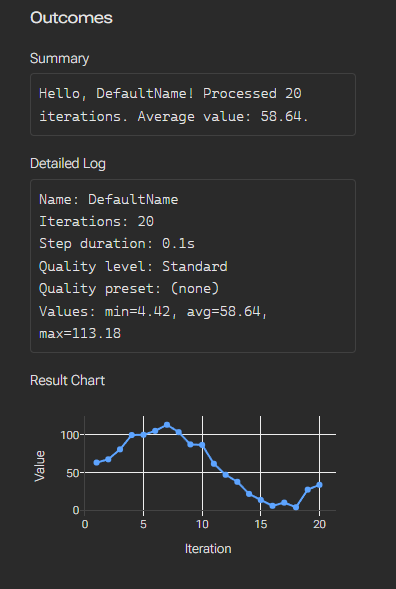Click the 100 y-axis tick label
The height and width of the screenshot is (589, 396).
click(x=70, y=435)
